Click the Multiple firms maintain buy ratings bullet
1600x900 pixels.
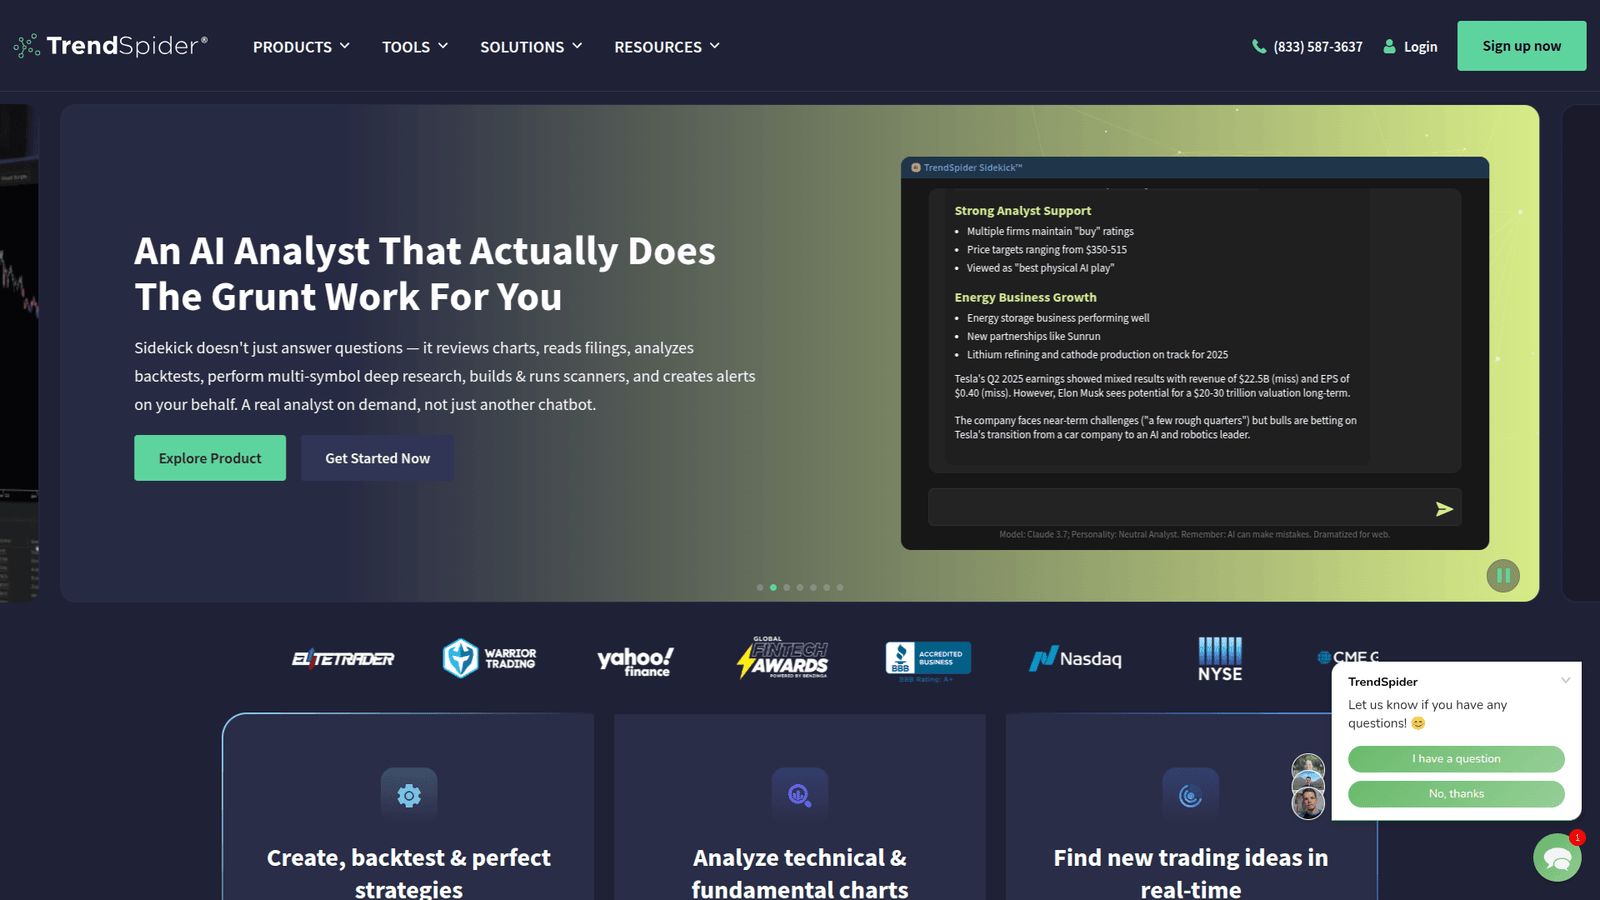[x=1050, y=232]
